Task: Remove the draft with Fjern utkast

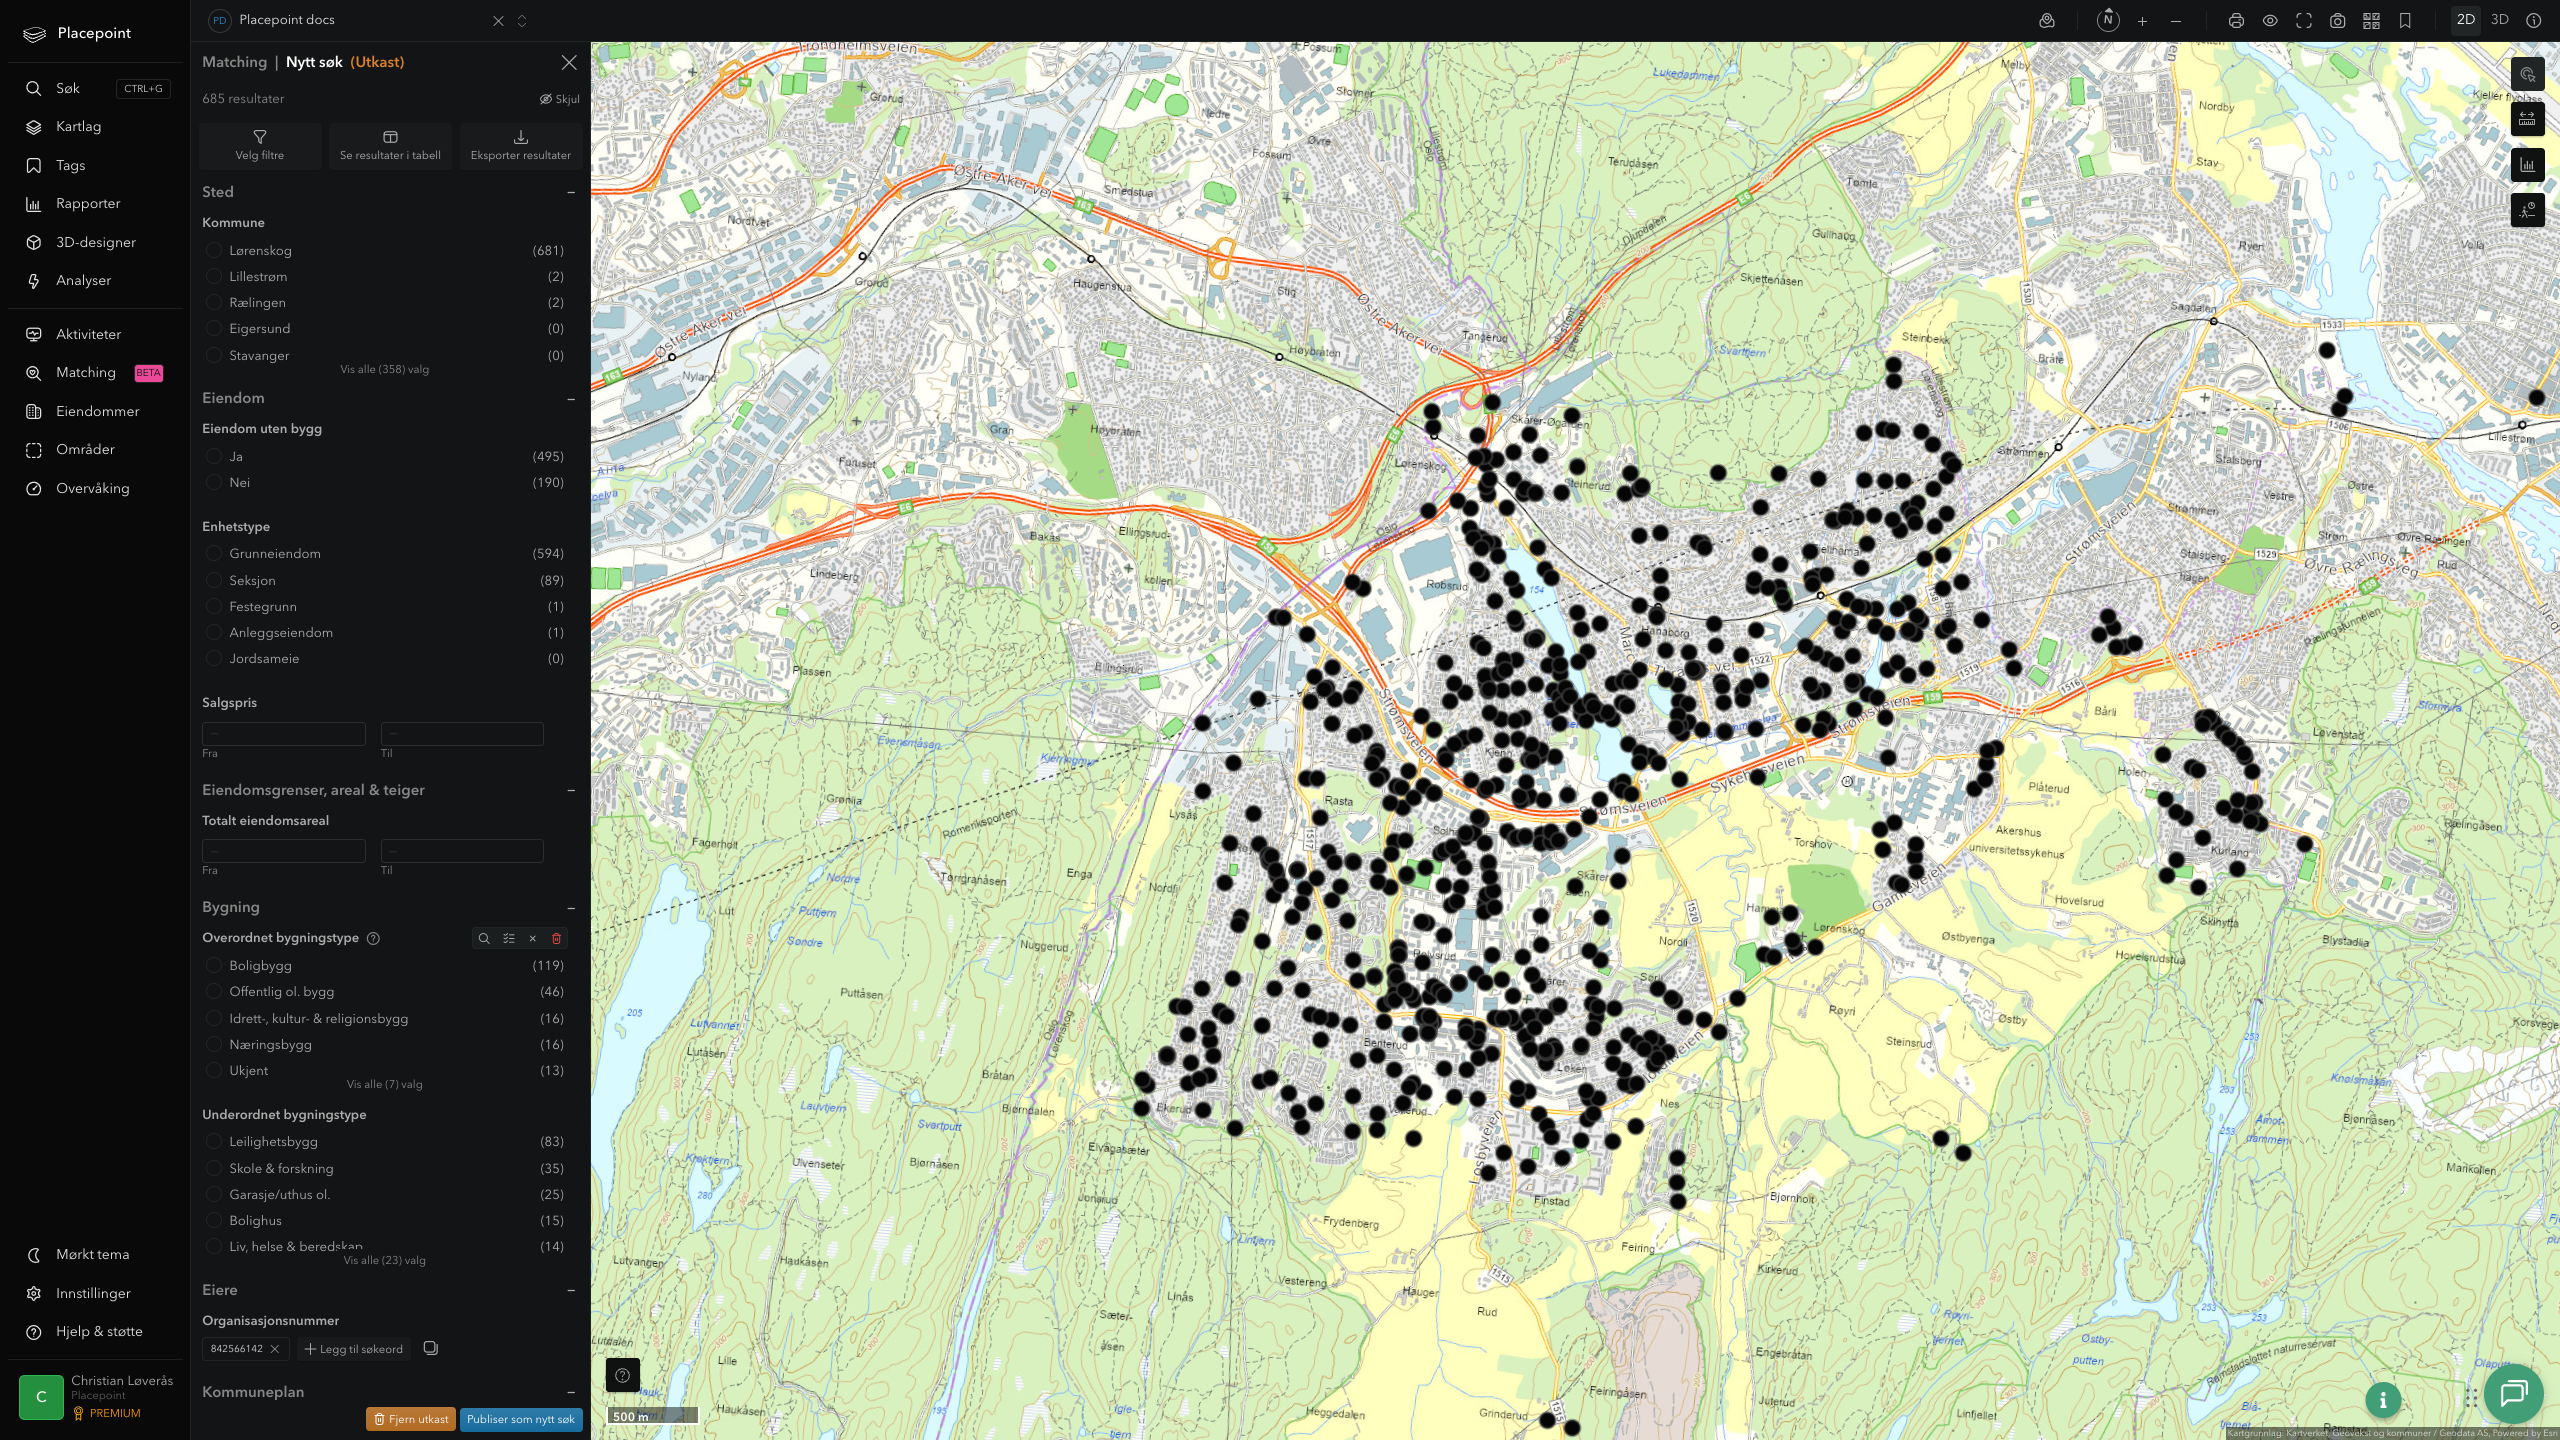Action: (x=411, y=1419)
